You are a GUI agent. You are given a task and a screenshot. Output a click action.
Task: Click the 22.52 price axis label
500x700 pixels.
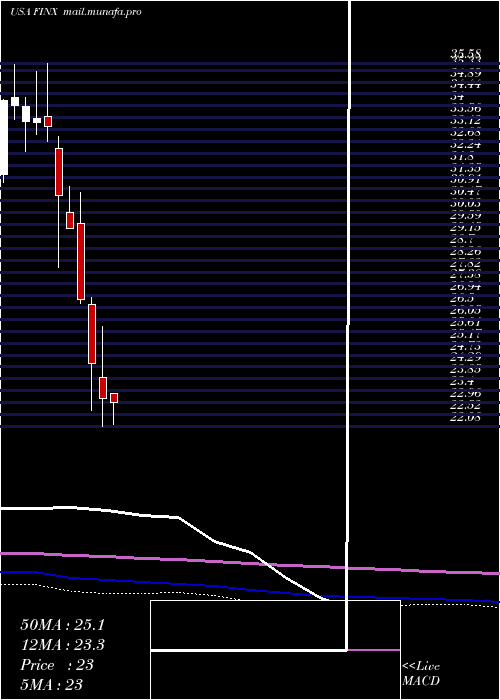click(x=465, y=406)
